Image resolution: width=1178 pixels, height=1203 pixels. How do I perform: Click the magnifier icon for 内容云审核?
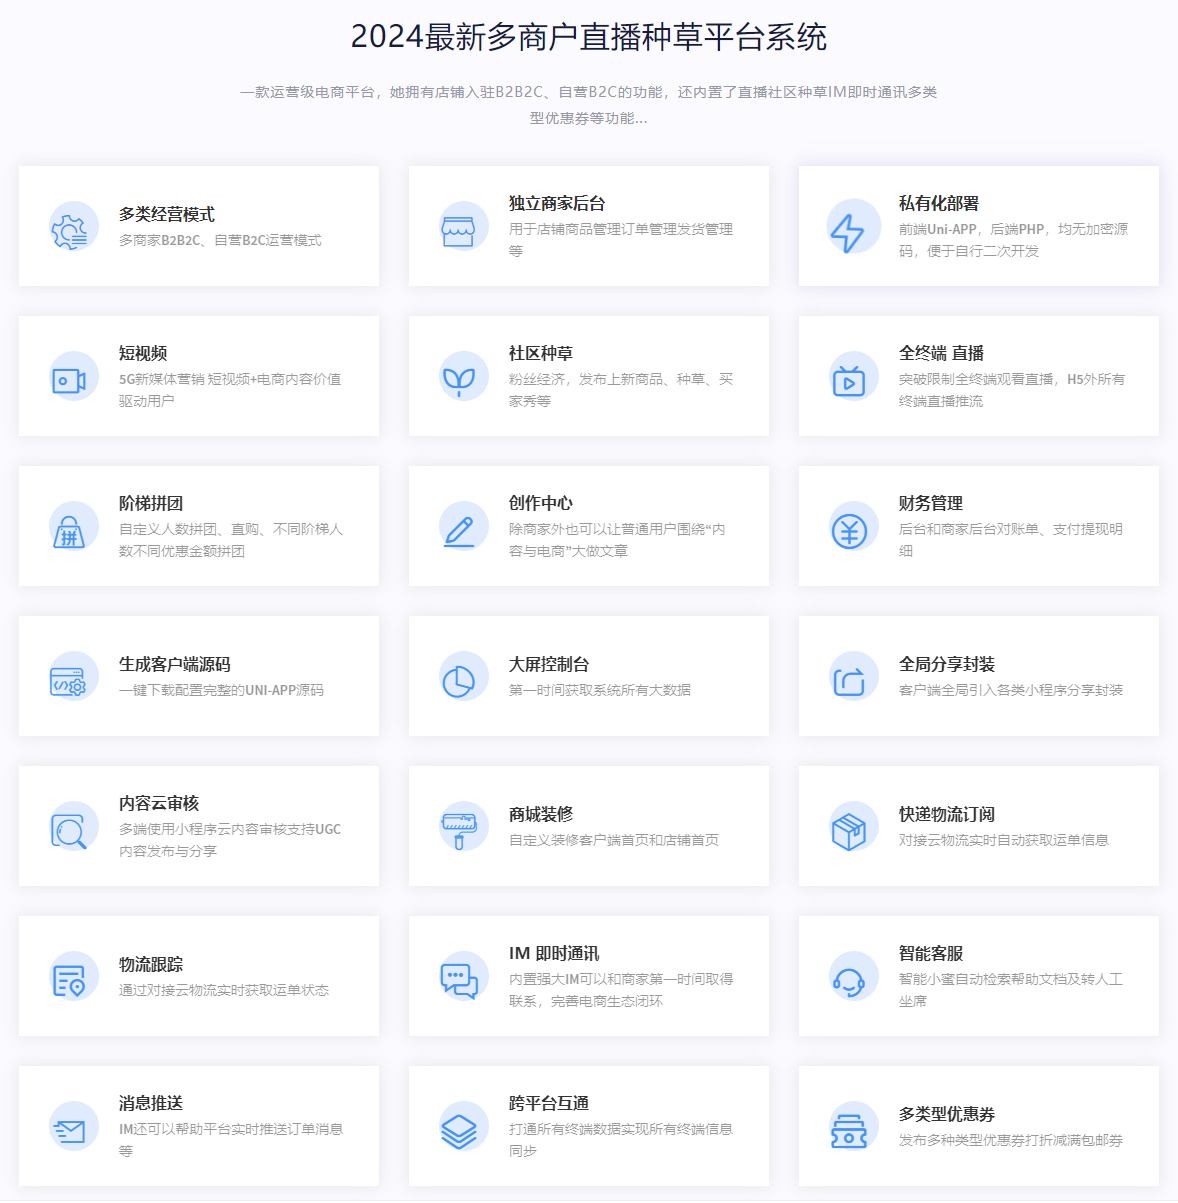(69, 830)
